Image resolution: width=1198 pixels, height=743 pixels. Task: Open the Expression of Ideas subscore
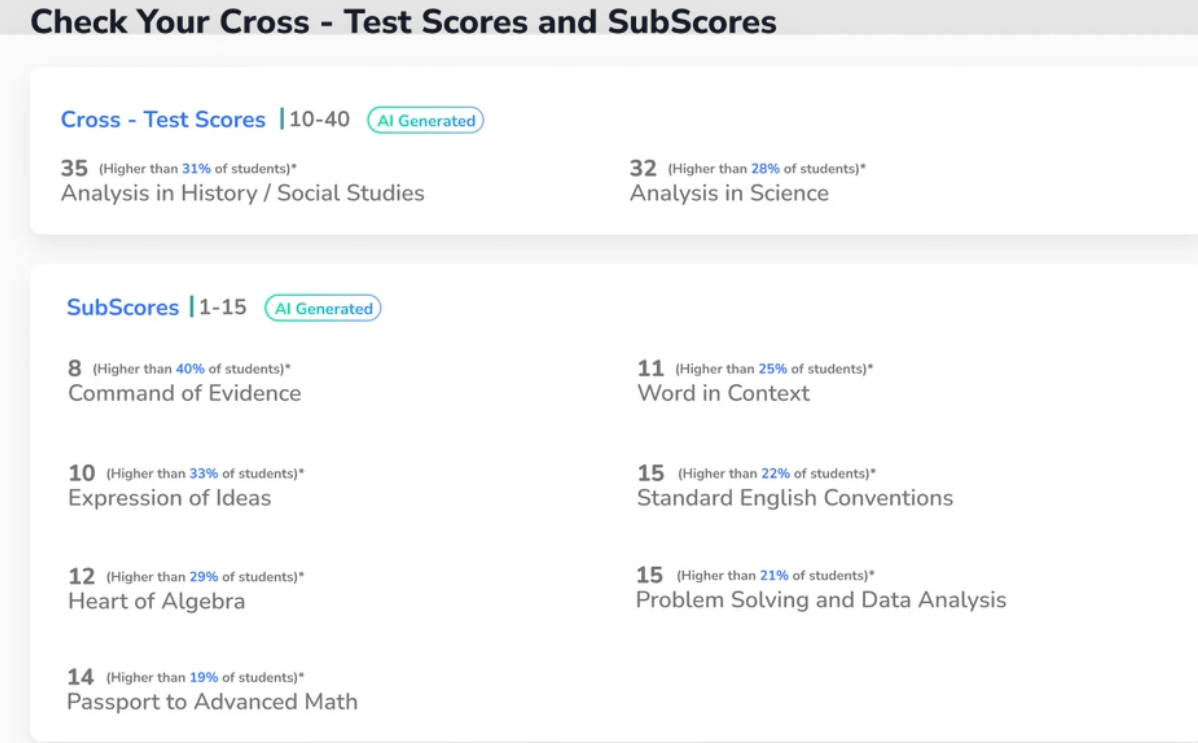[x=169, y=498]
